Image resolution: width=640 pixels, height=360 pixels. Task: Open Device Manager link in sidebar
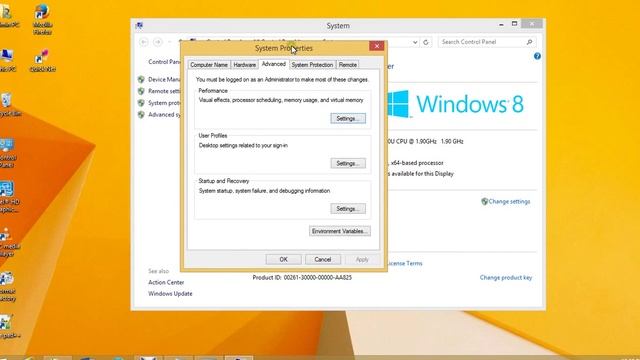click(164, 79)
